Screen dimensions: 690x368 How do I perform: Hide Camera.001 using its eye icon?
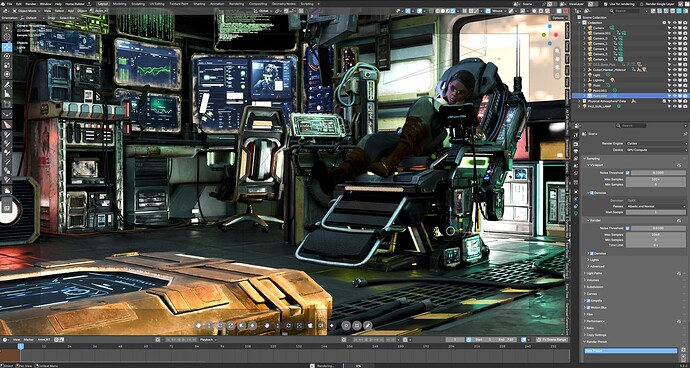[674, 33]
